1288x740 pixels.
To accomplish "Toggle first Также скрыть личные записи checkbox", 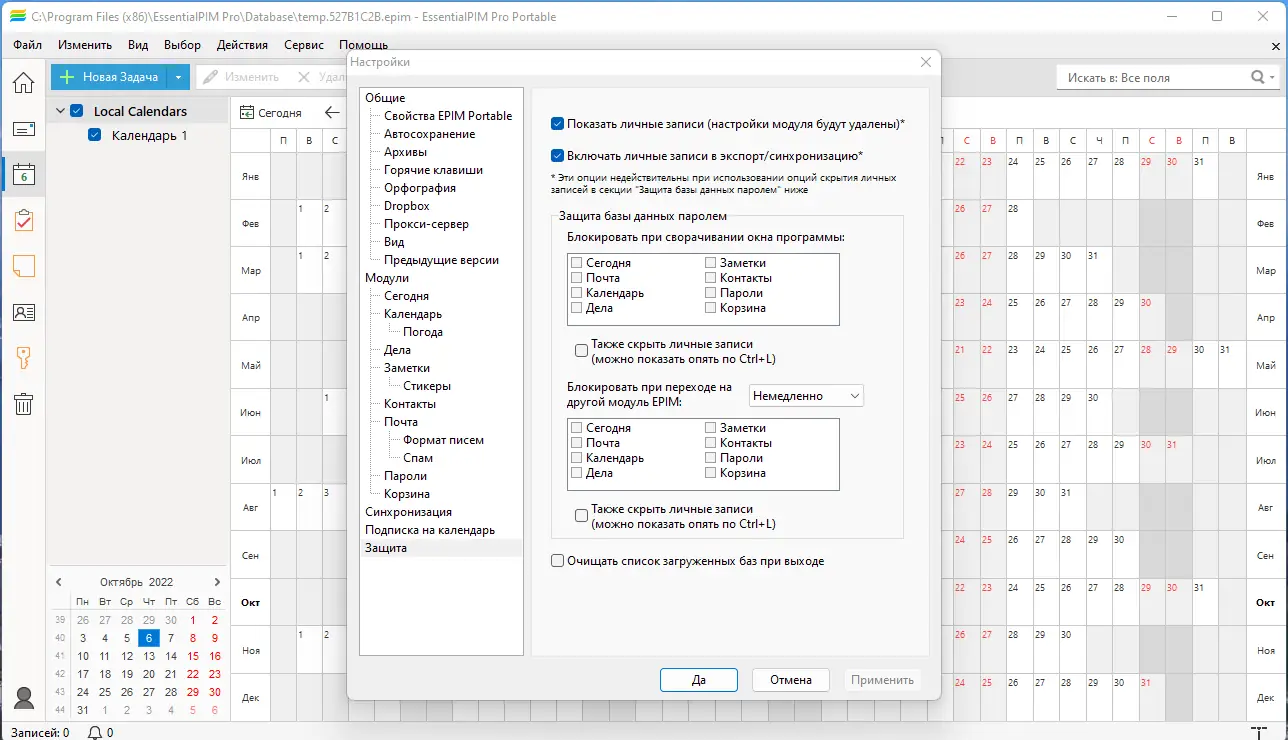I will pos(581,351).
